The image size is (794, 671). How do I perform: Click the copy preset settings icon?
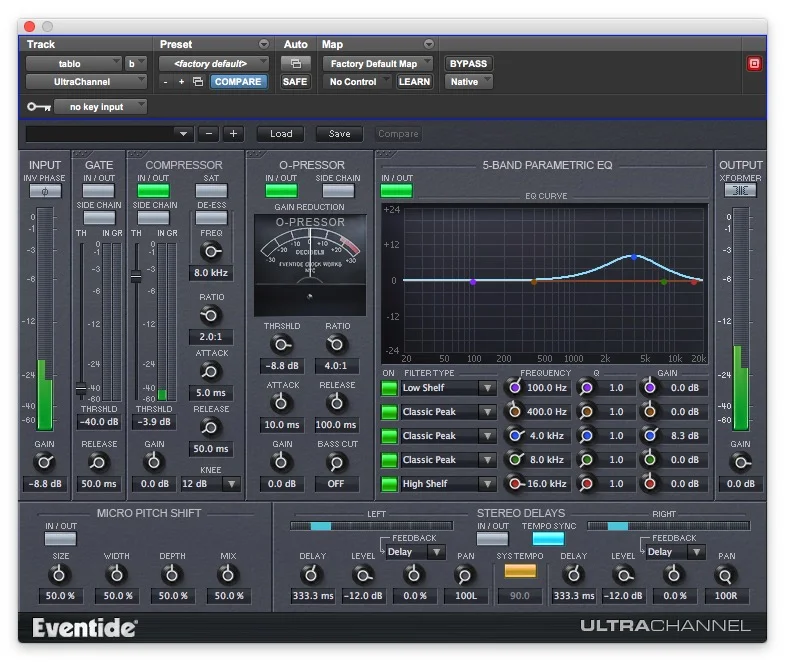(198, 82)
